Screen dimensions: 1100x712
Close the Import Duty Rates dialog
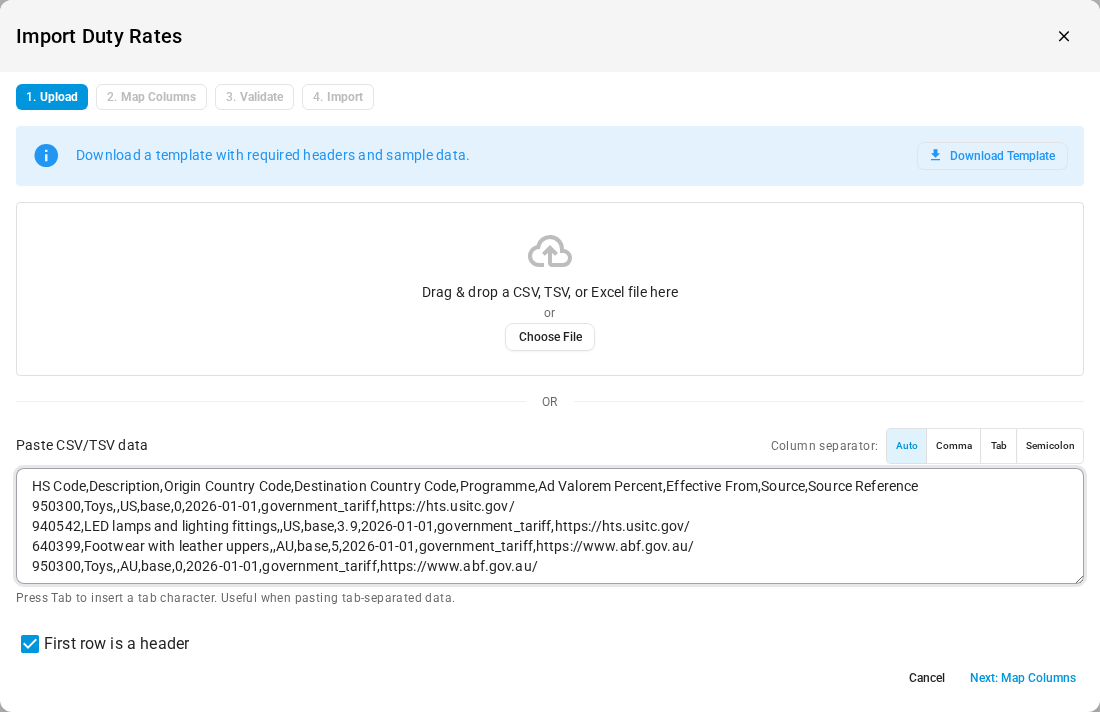[1064, 36]
